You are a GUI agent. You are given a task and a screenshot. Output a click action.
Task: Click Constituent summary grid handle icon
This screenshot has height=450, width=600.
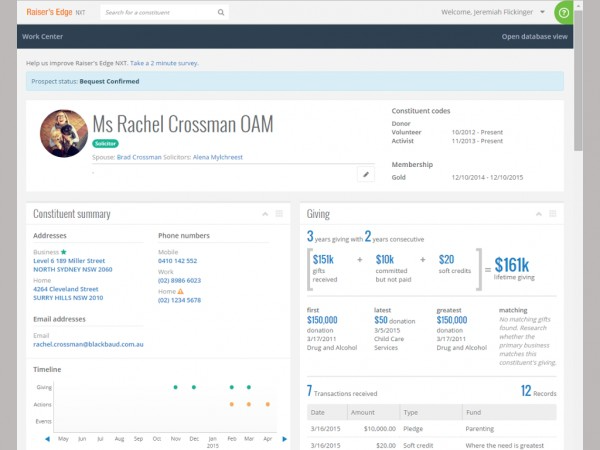click(279, 214)
